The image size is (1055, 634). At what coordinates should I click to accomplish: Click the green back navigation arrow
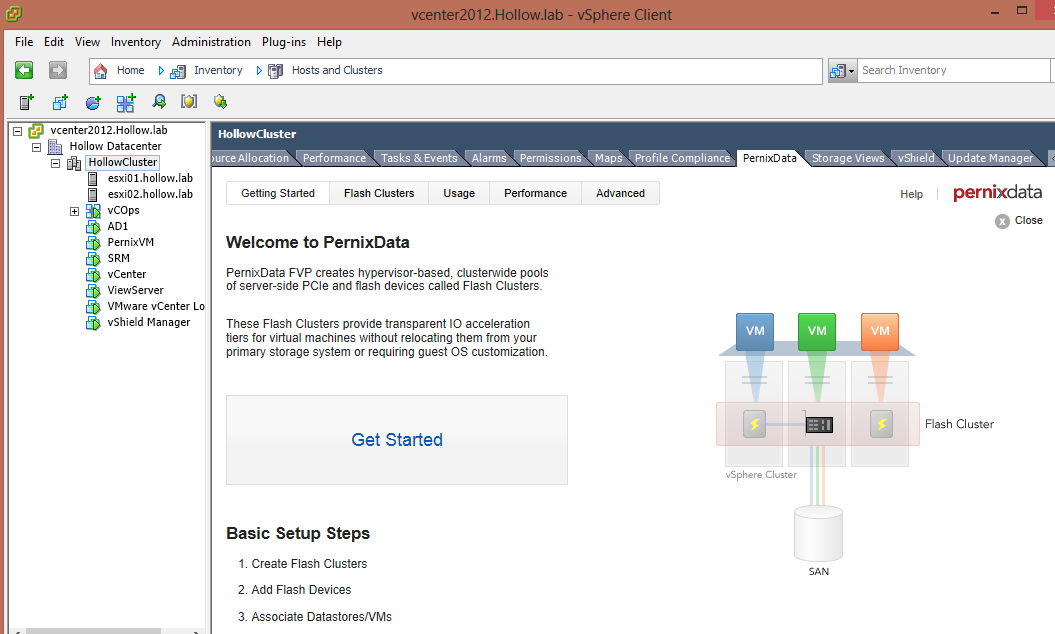(24, 70)
